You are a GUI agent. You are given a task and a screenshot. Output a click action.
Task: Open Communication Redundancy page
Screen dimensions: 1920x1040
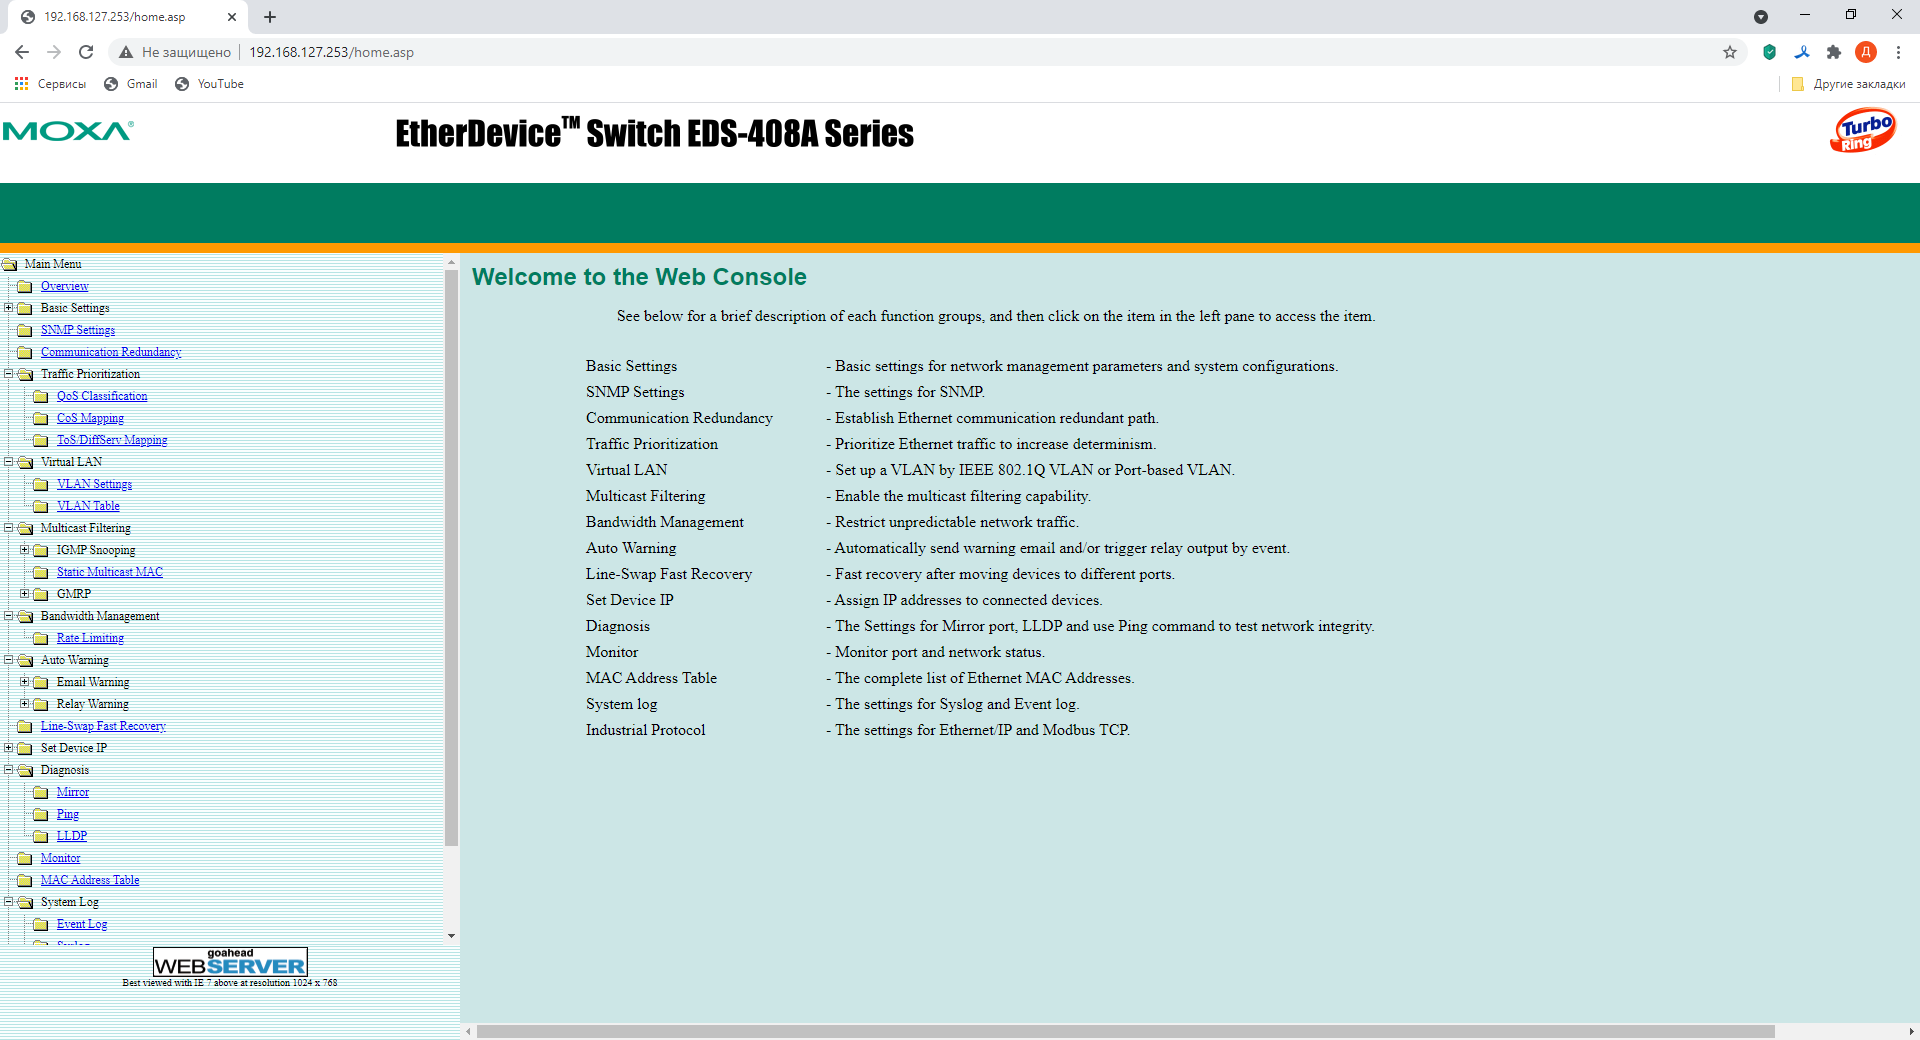(111, 352)
